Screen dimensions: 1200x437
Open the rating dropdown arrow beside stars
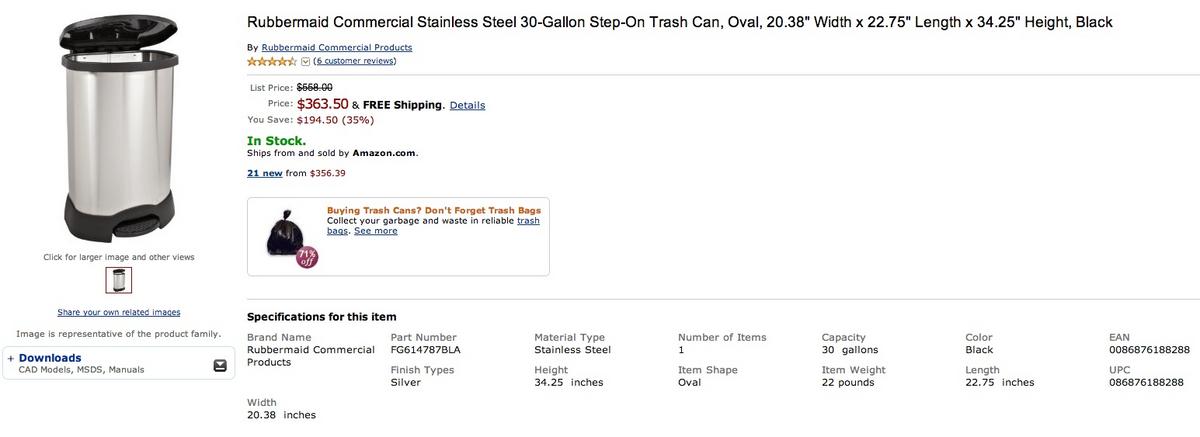point(305,61)
